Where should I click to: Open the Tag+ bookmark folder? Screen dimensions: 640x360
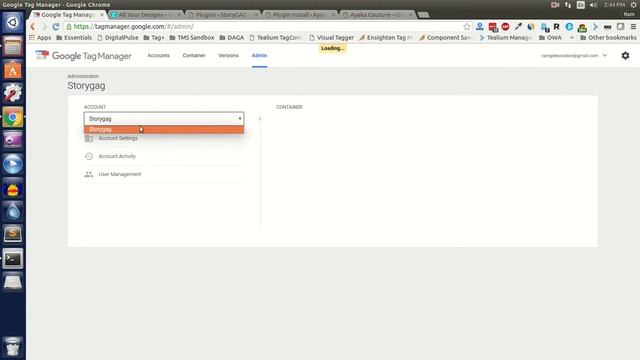(154, 38)
